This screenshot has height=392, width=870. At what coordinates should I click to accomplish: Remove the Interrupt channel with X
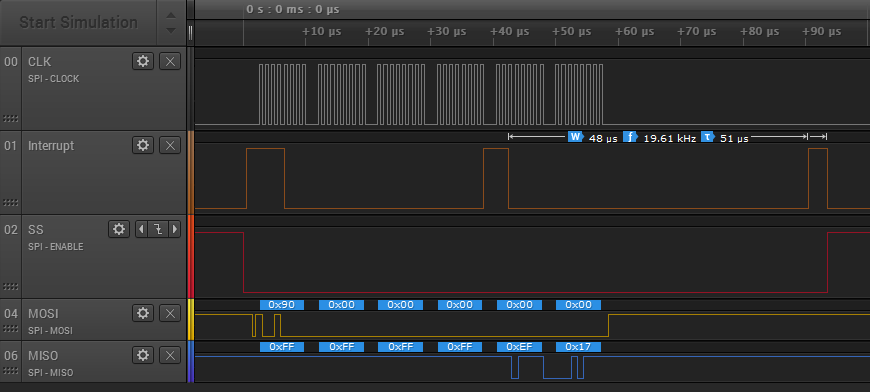pyautogui.click(x=170, y=145)
